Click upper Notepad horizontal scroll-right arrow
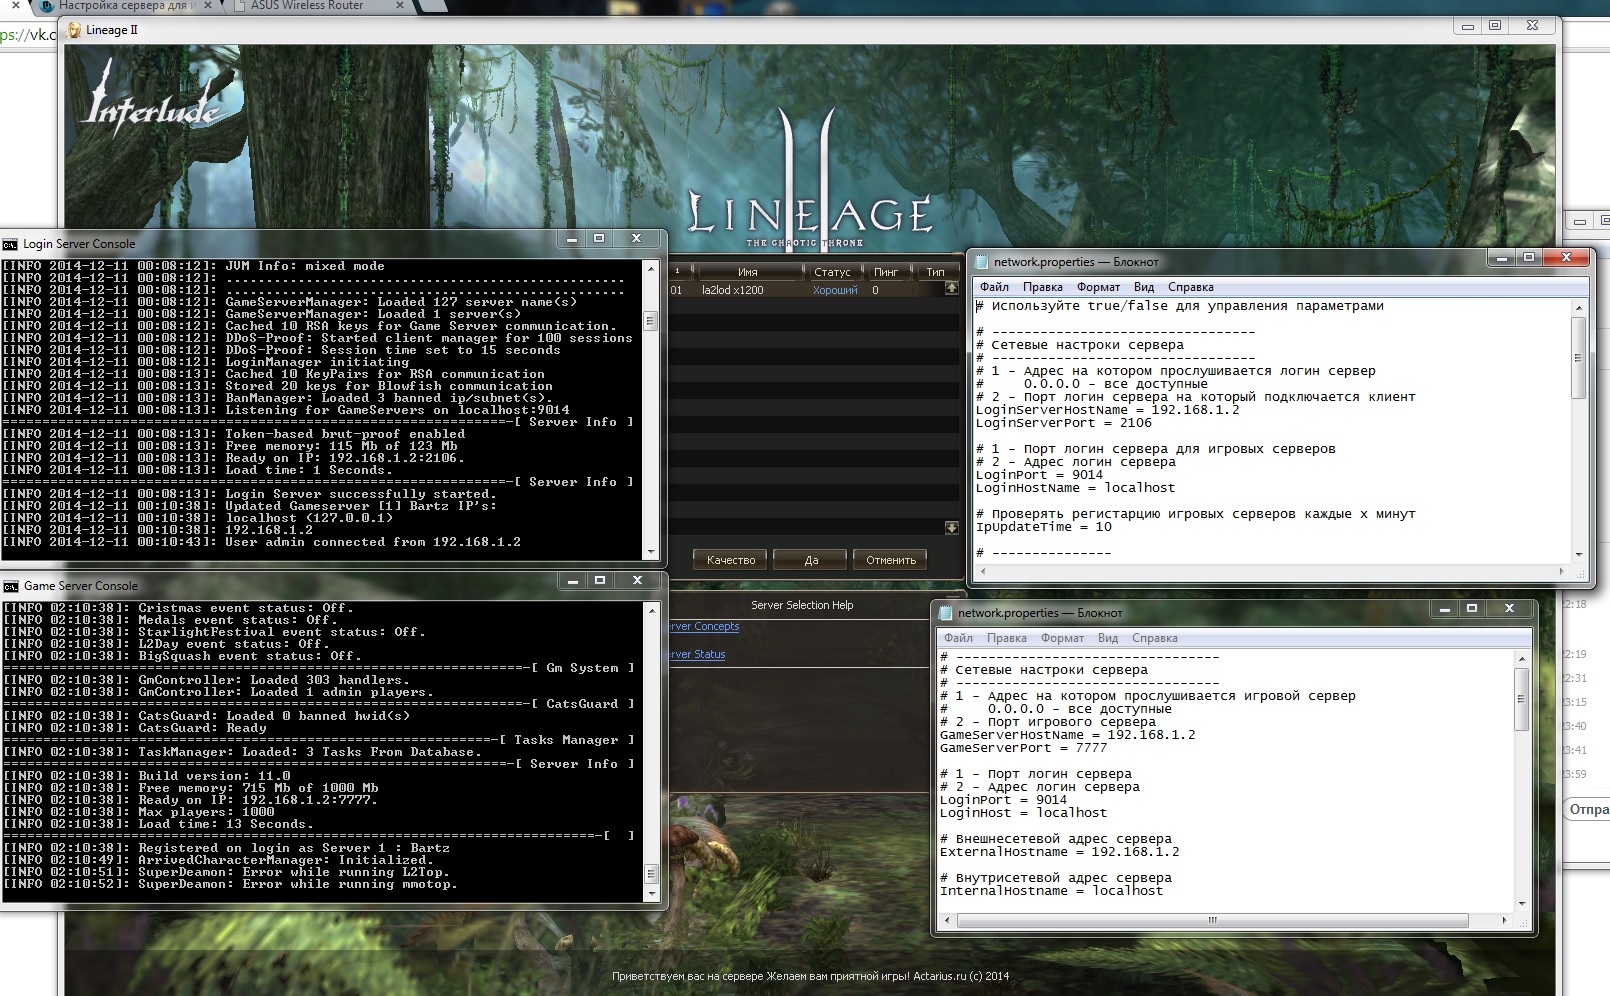The width and height of the screenshot is (1610, 996). [x=1562, y=571]
